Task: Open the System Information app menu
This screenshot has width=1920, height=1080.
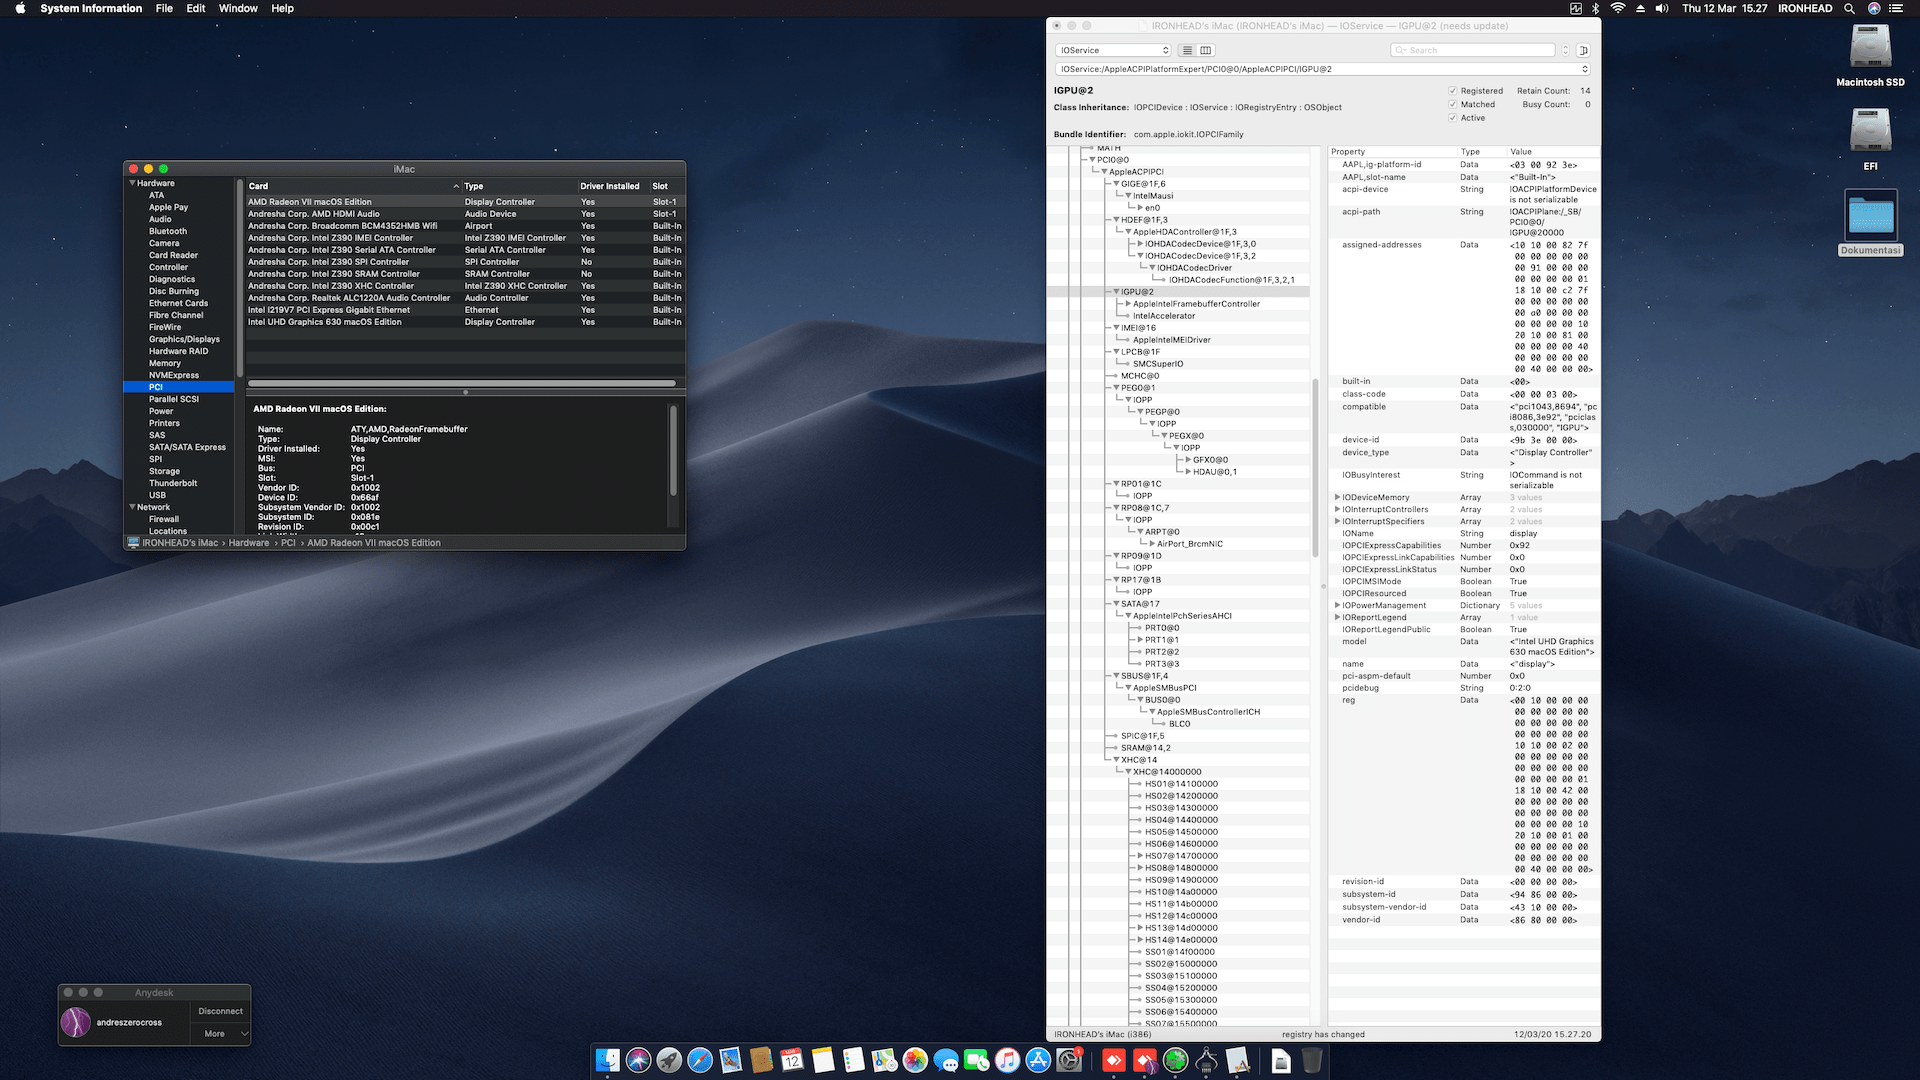Action: coord(91,8)
